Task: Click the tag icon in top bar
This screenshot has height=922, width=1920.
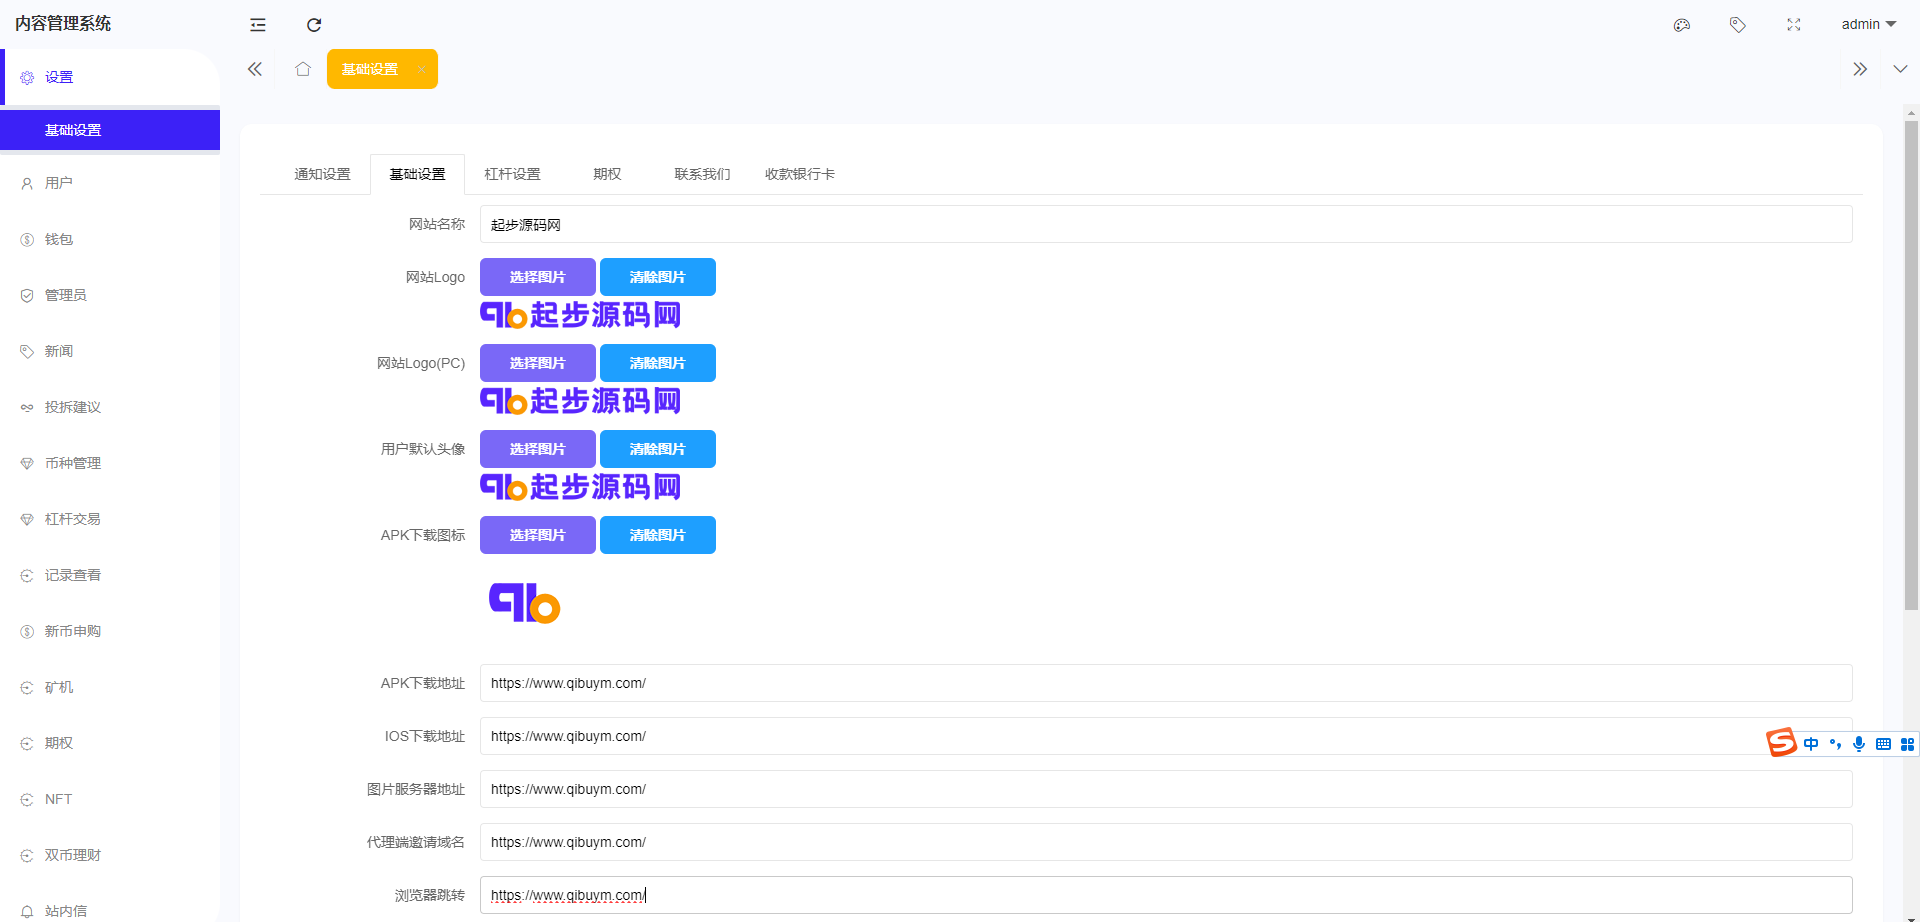Action: pos(1738,25)
